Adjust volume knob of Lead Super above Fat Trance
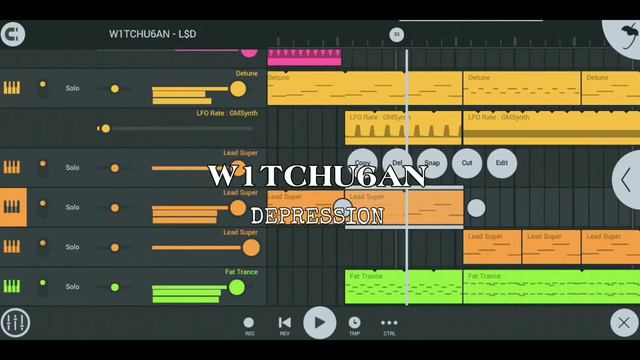The width and height of the screenshot is (640, 360). point(251,248)
